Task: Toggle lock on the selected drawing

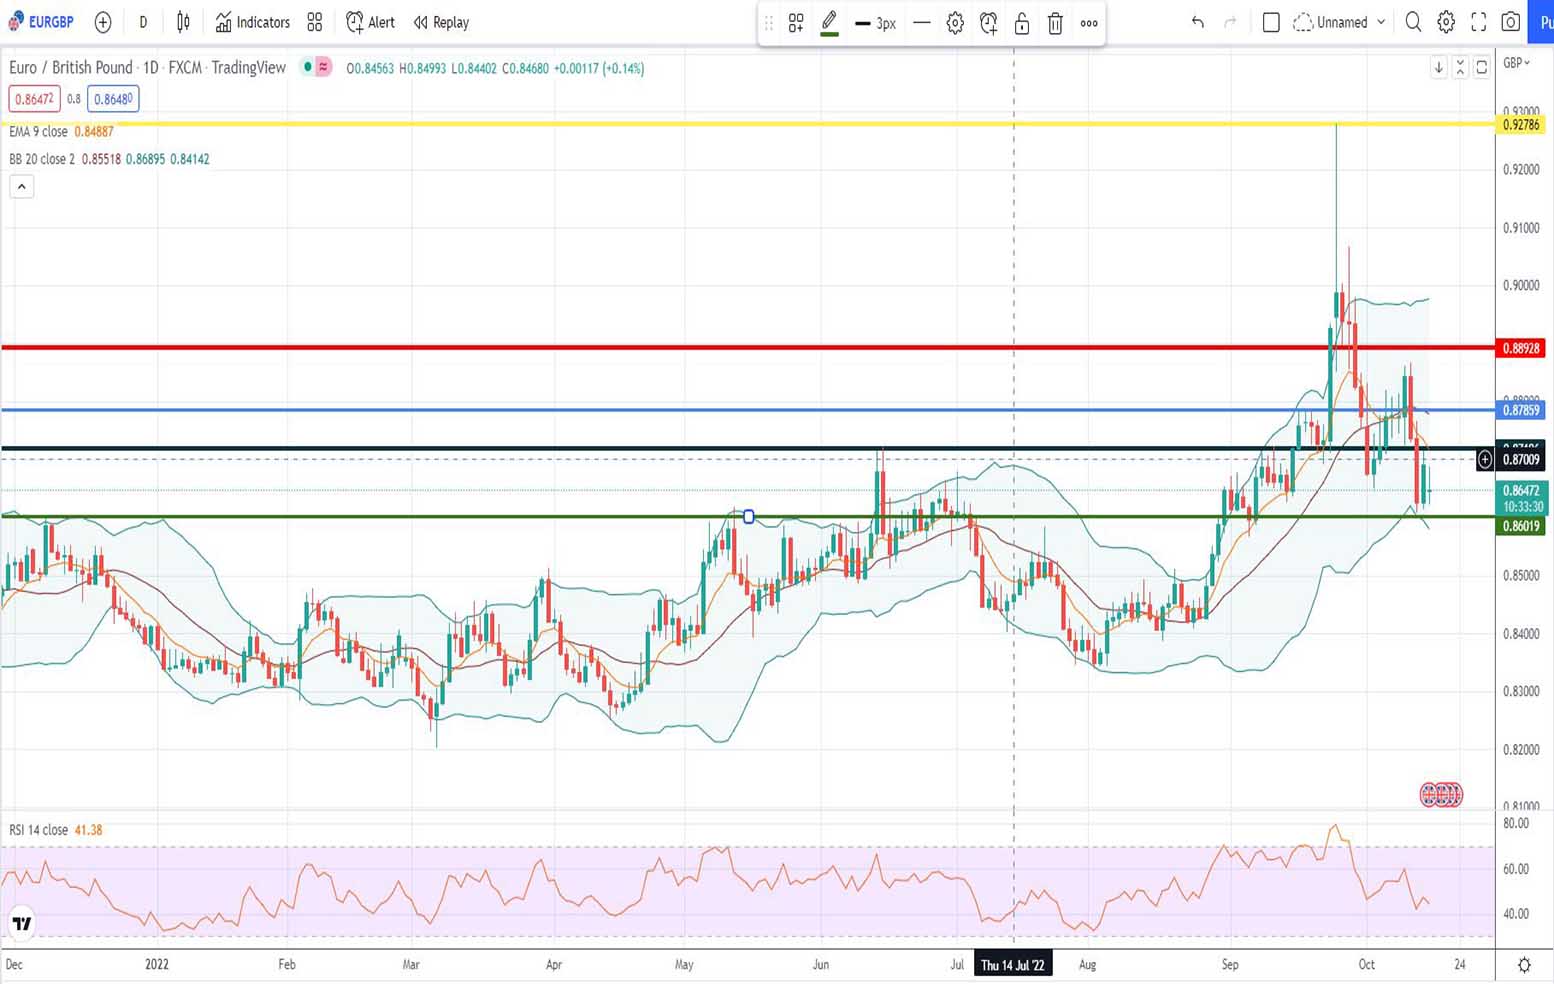Action: click(1022, 23)
